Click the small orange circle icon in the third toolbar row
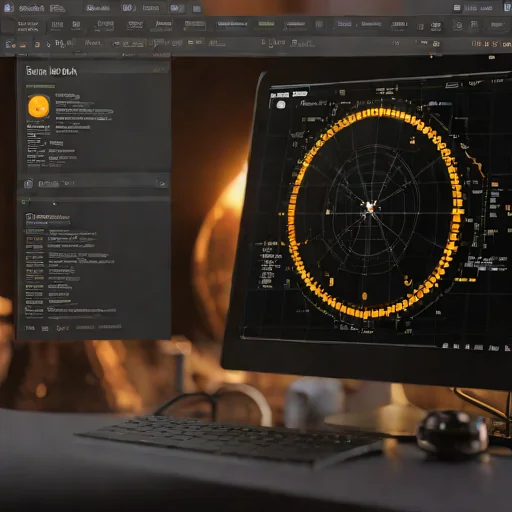Screen dimensions: 512x512 click(37, 44)
